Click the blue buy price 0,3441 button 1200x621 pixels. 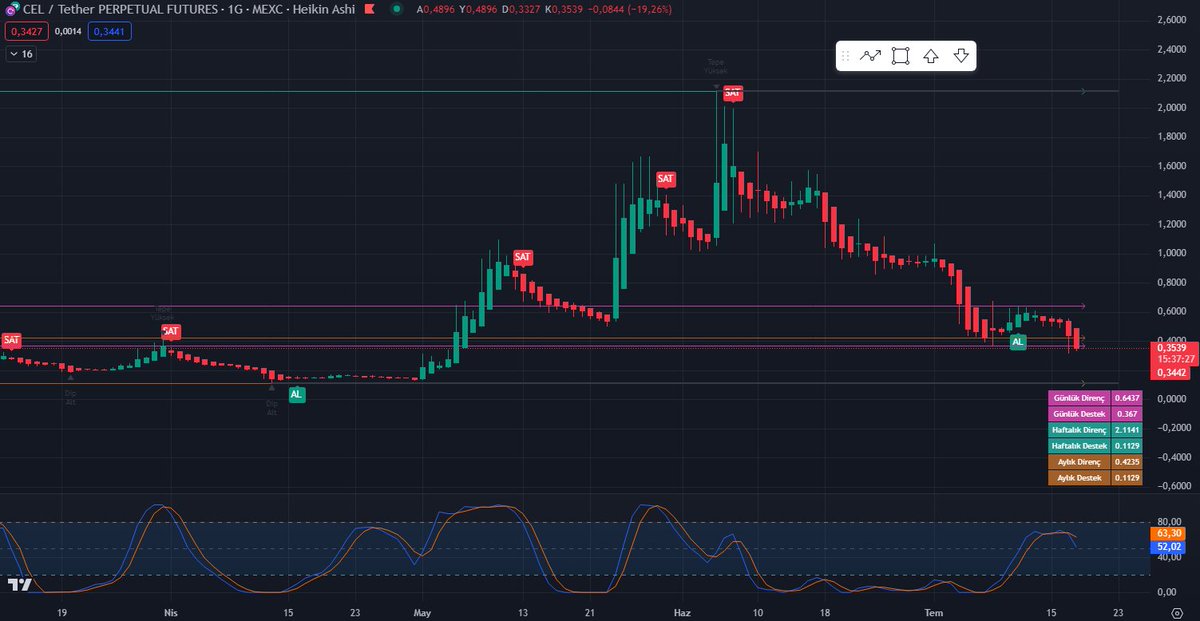(111, 32)
